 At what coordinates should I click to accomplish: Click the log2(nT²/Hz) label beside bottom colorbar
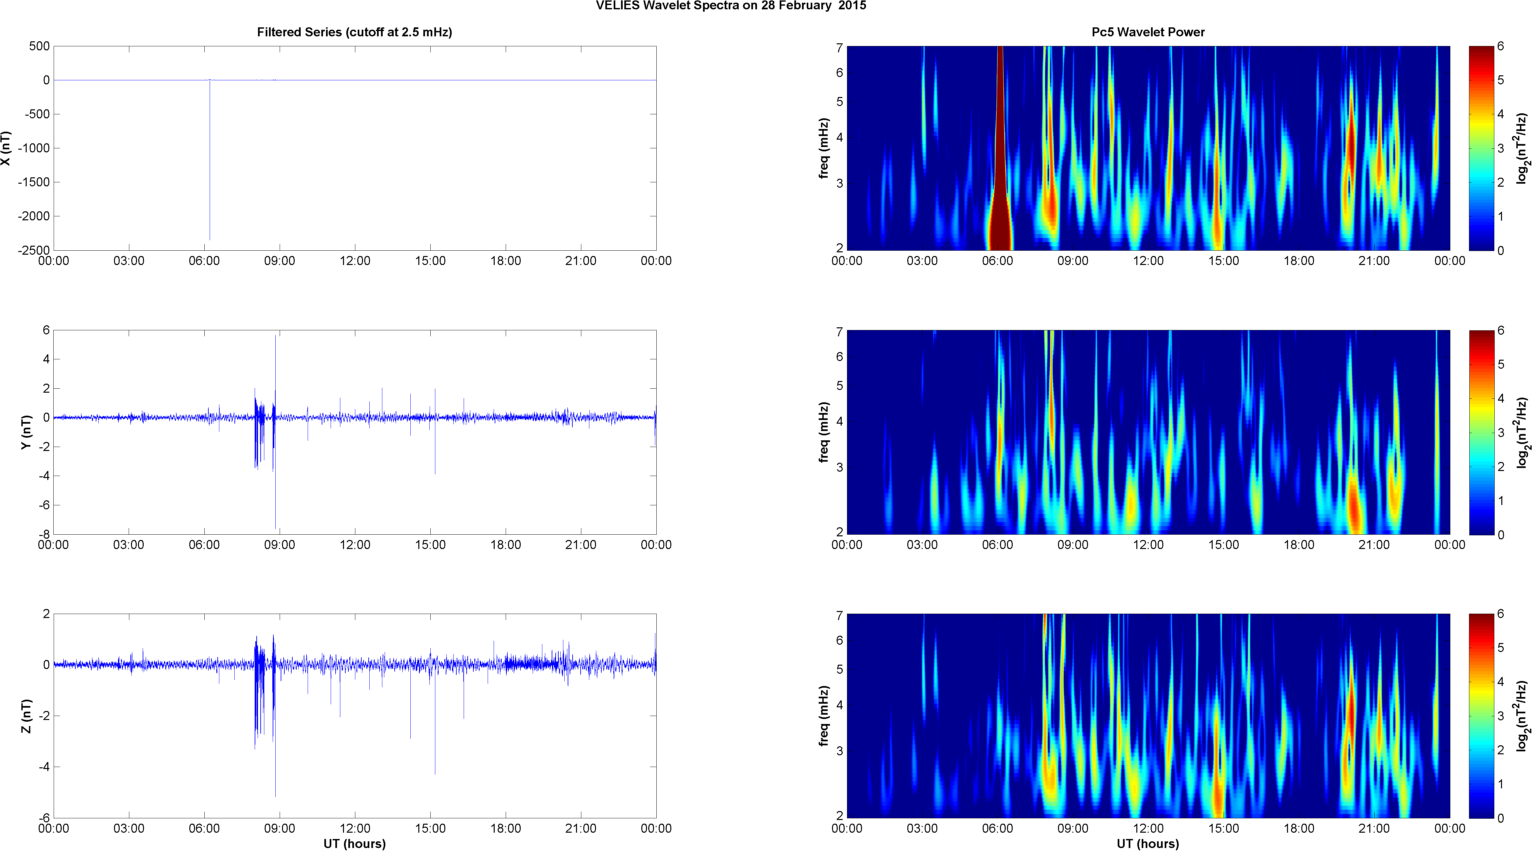1522,716
